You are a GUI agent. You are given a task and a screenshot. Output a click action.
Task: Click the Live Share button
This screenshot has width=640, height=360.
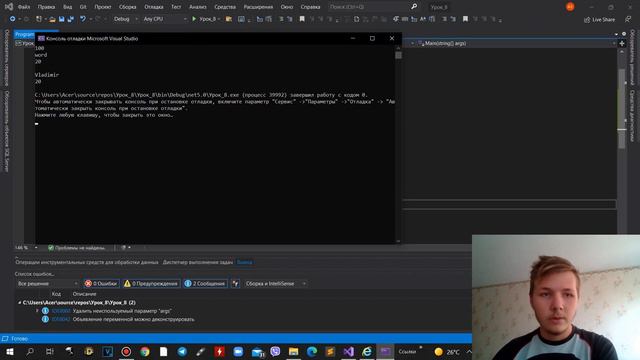[599, 20]
